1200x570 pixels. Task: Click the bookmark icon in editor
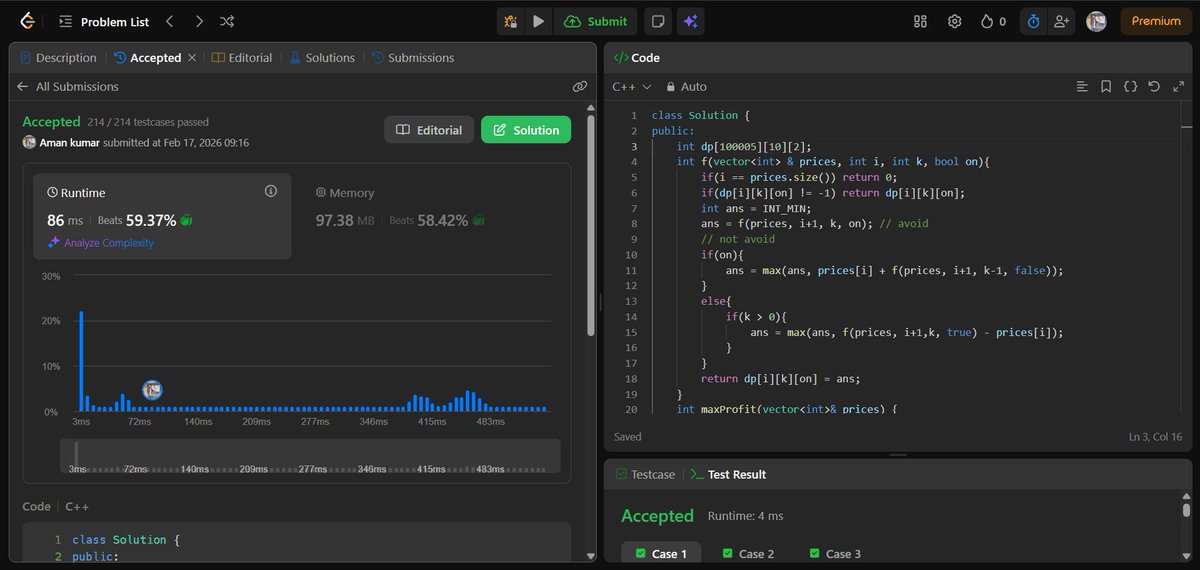(1105, 87)
